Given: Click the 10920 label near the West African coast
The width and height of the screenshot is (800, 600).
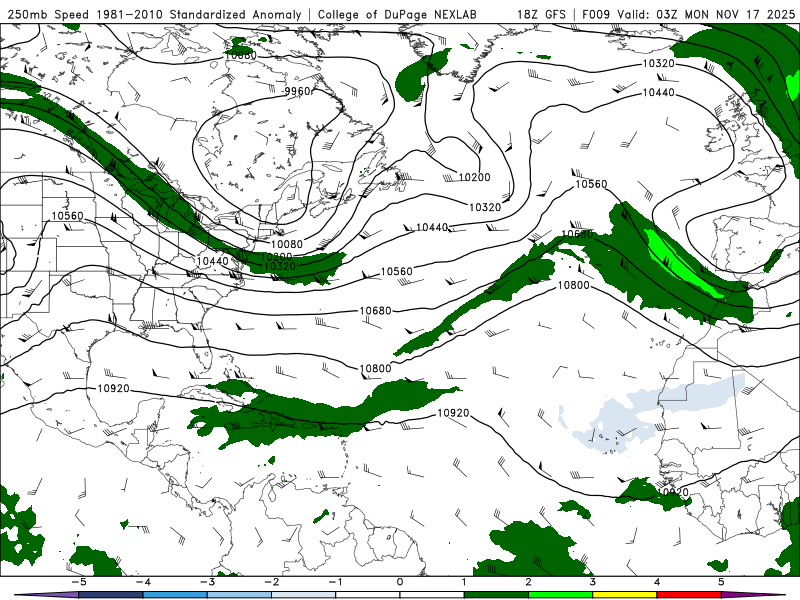Looking at the screenshot, I should [673, 492].
